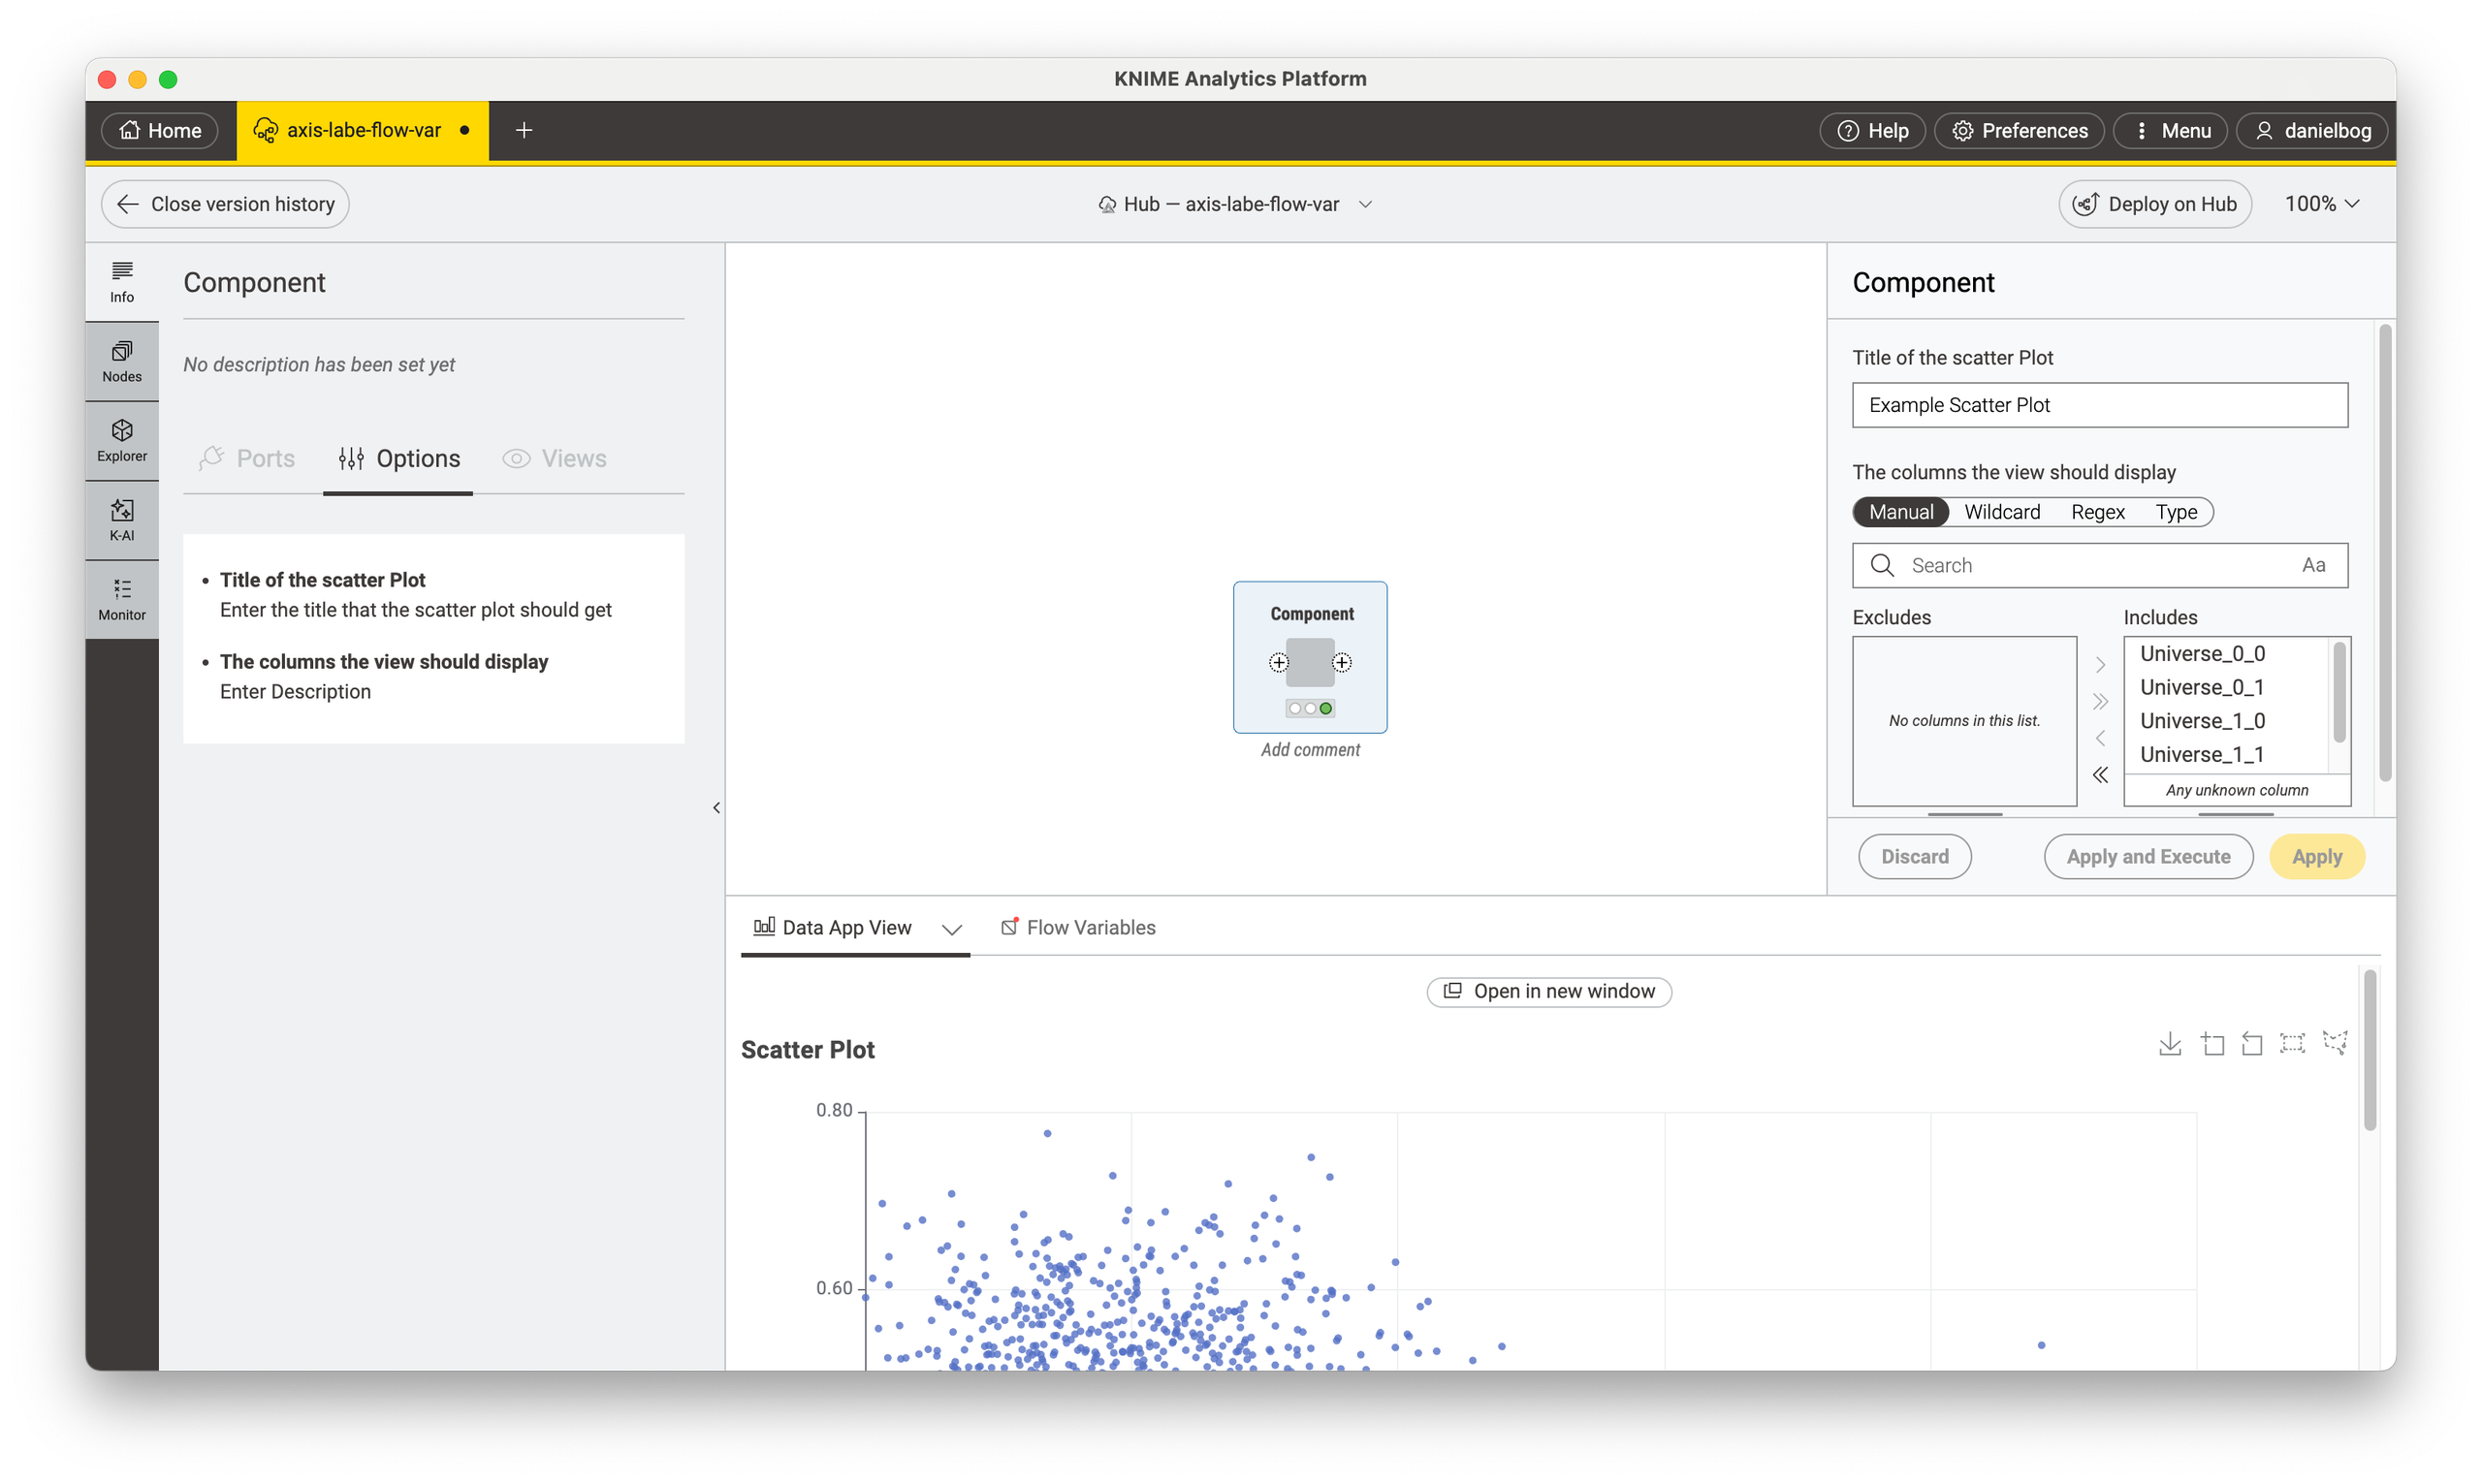
Task: Add a new tab with plus icon
Action: 524,130
